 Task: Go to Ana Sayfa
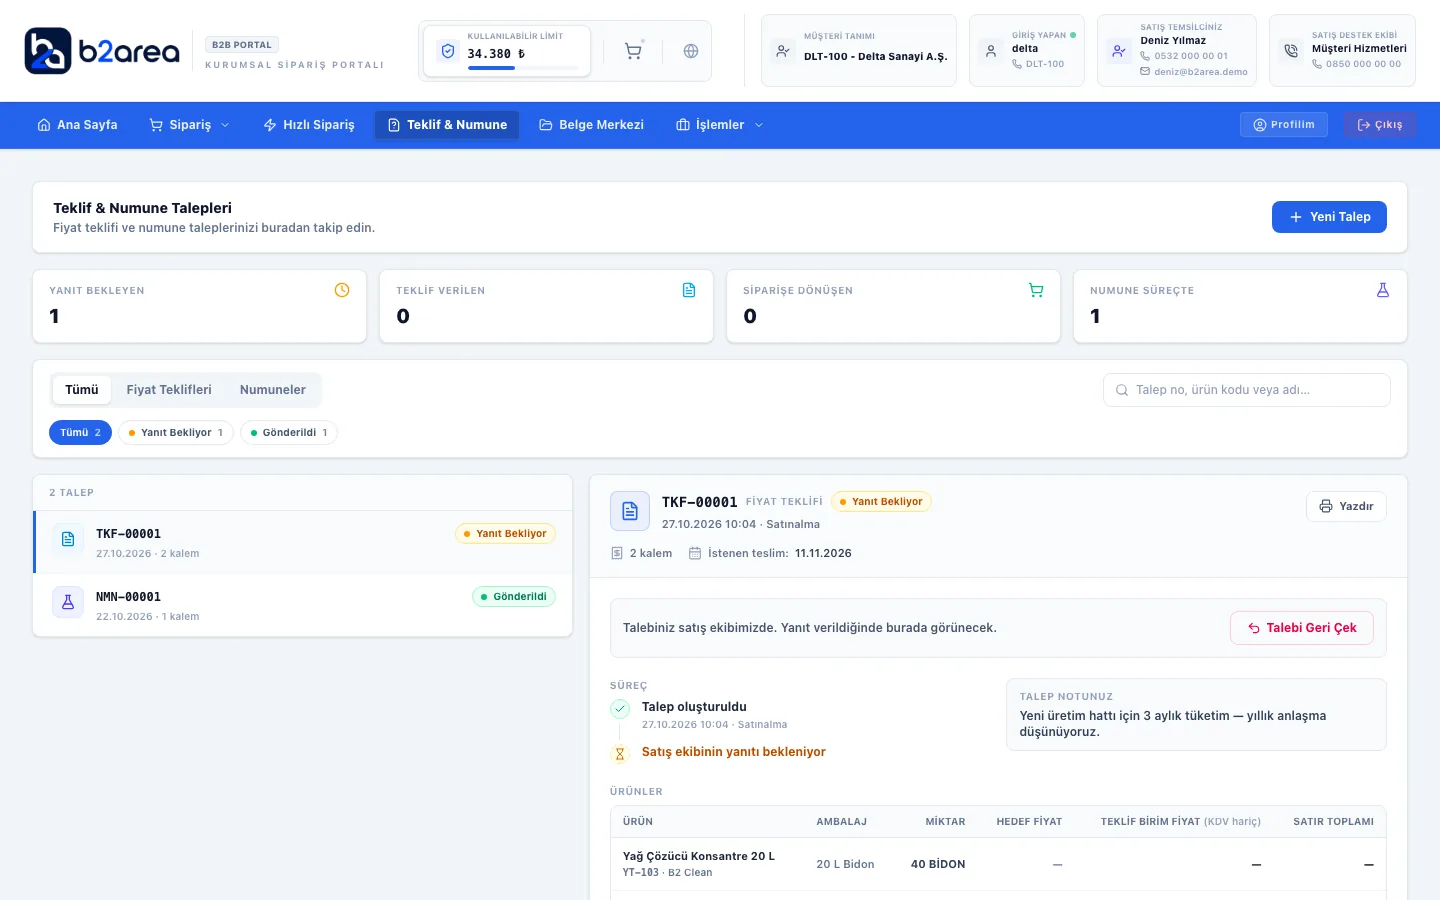77,125
